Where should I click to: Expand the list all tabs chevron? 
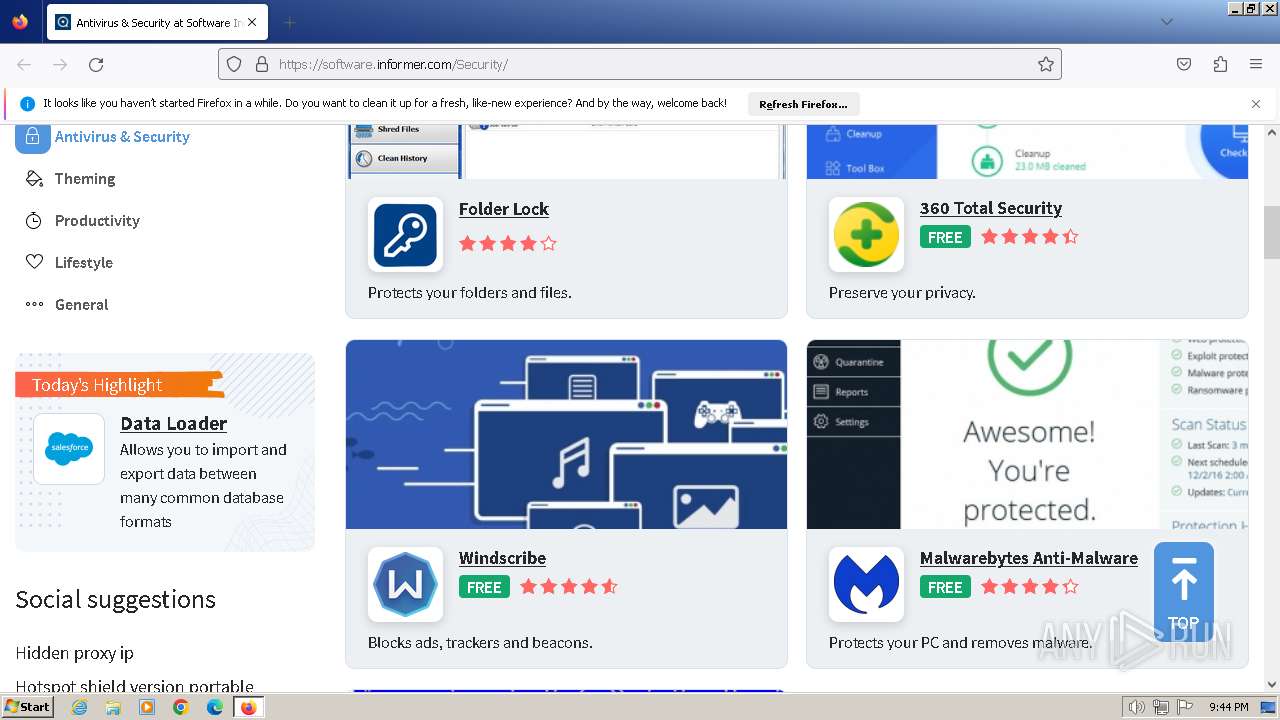point(1166,22)
